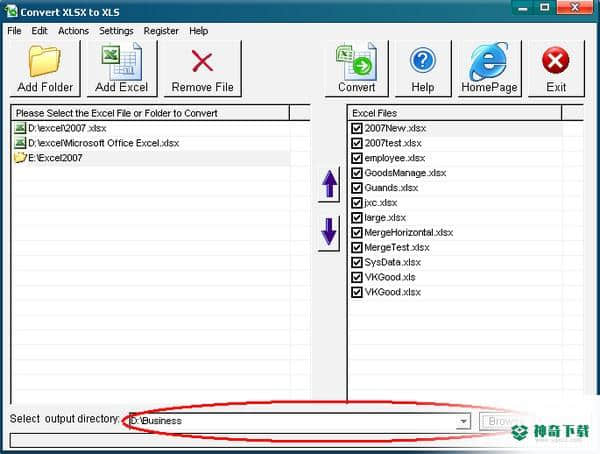Click inside the D:\Business output directory field

(x=293, y=421)
